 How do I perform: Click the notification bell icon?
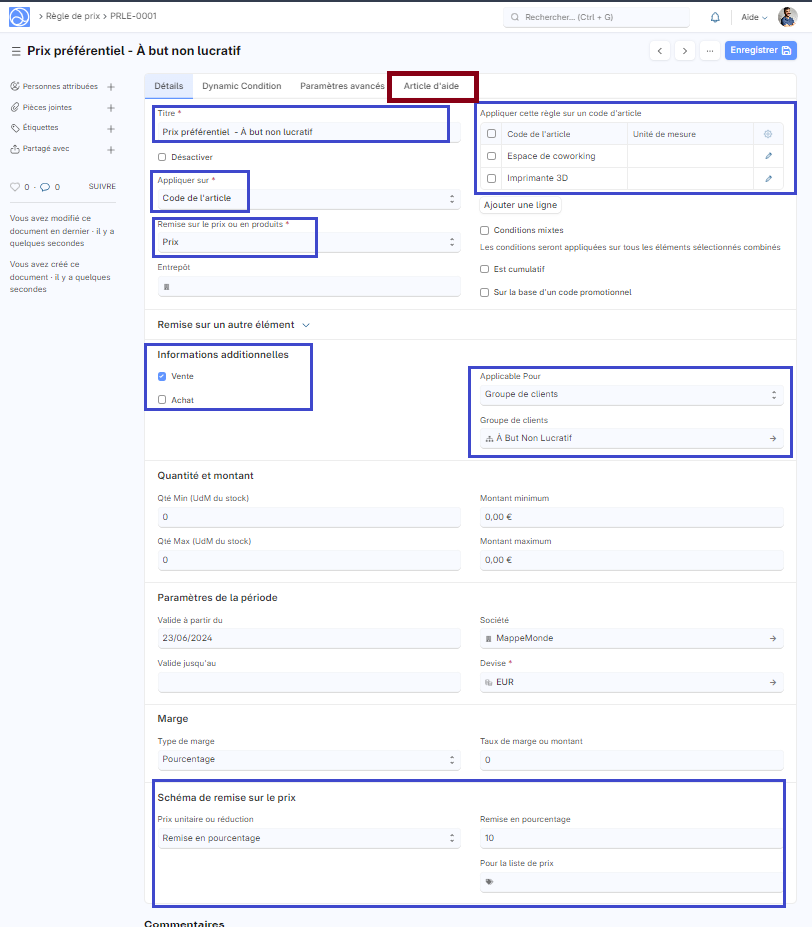tap(715, 17)
